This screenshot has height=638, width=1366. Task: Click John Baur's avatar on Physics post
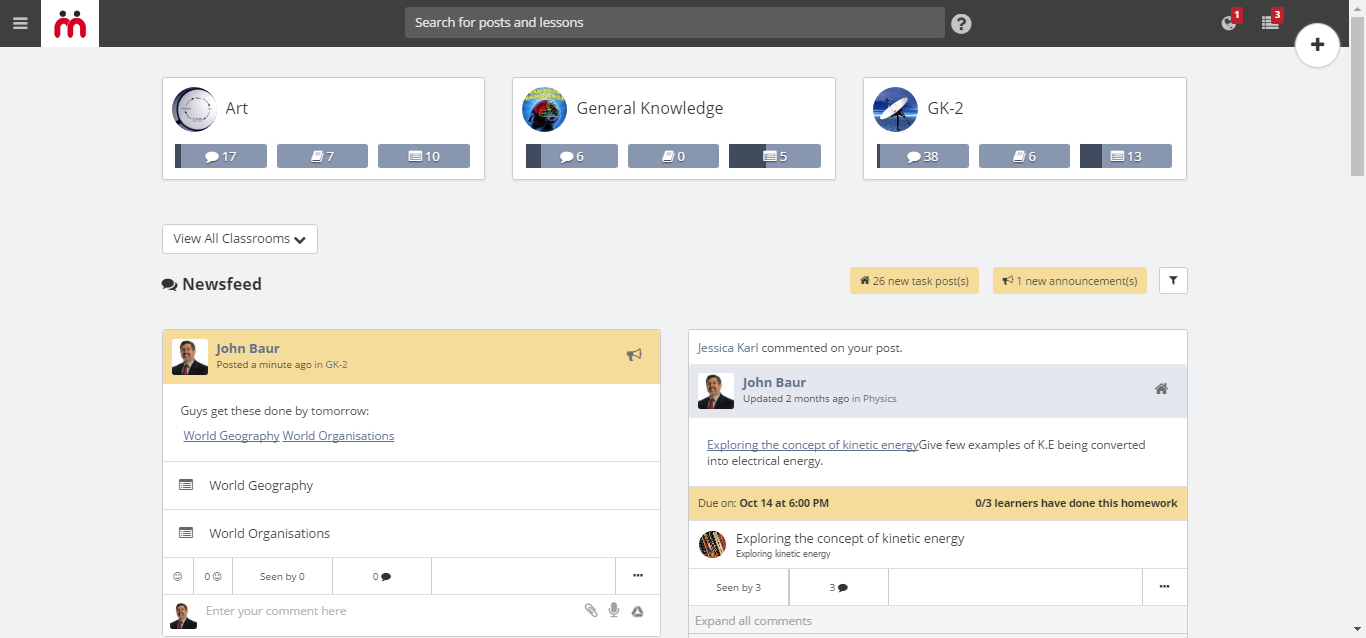716,391
